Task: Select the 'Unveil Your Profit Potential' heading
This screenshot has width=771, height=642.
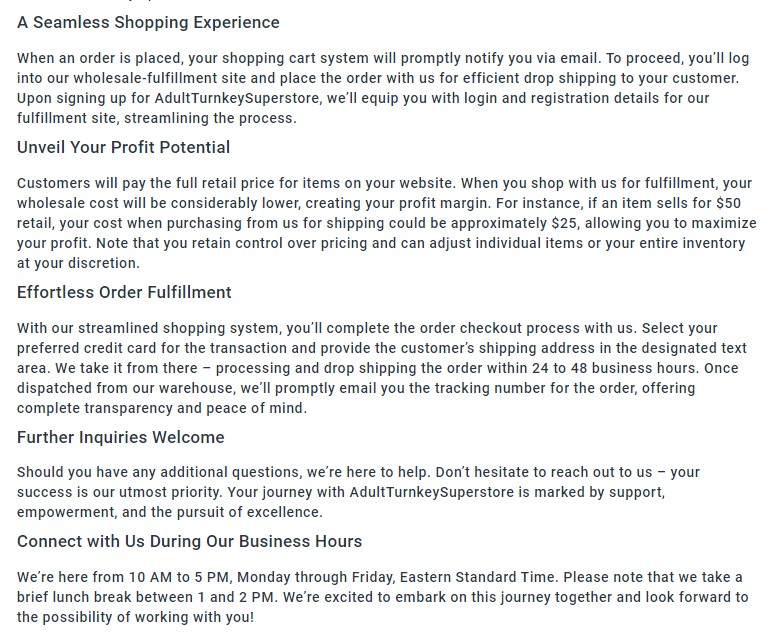Action: coord(123,147)
